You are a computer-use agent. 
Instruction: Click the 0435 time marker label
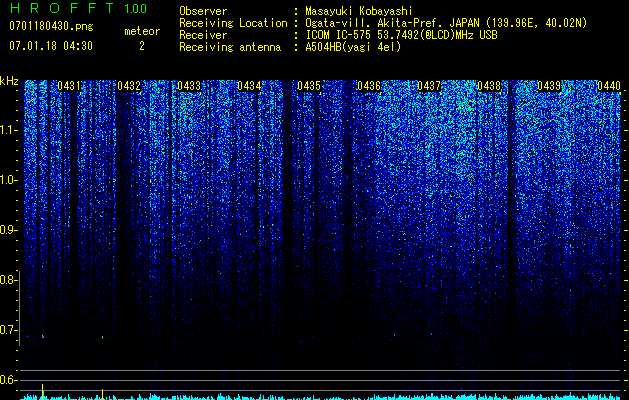pyautogui.click(x=308, y=86)
